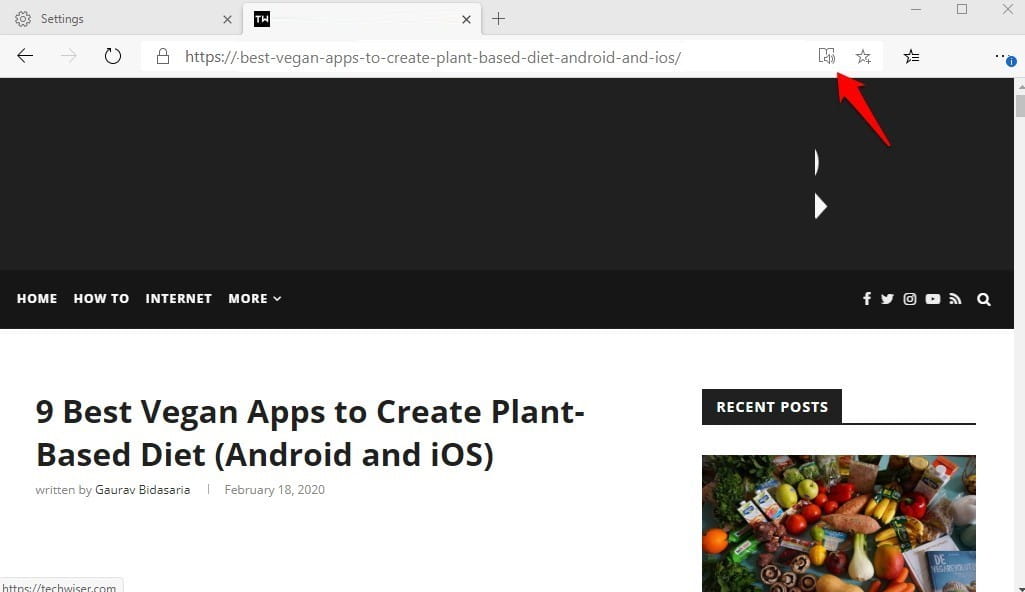The width and height of the screenshot is (1025, 592).
Task: Open the HOW TO menu item
Action: [101, 299]
